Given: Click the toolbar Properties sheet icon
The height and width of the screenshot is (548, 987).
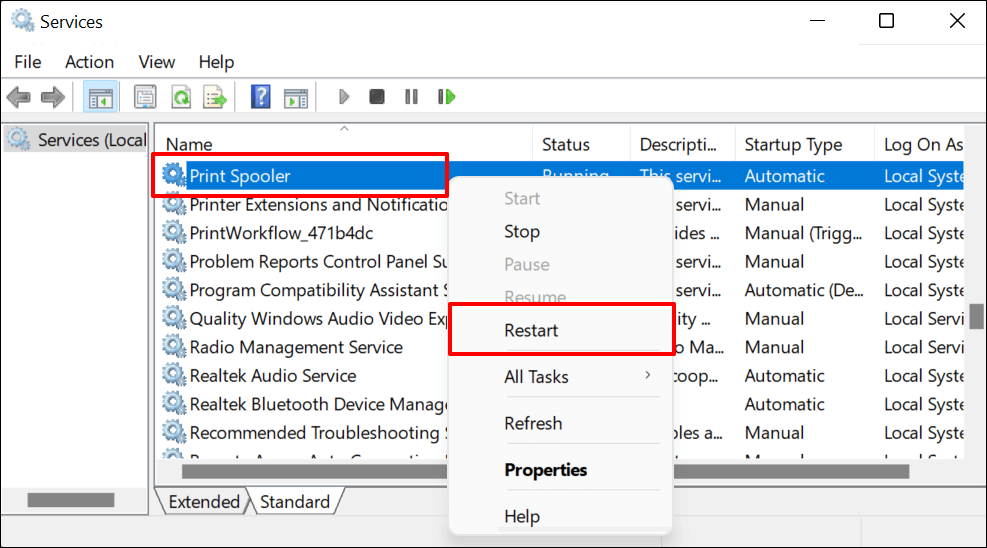Looking at the screenshot, I should point(145,97).
